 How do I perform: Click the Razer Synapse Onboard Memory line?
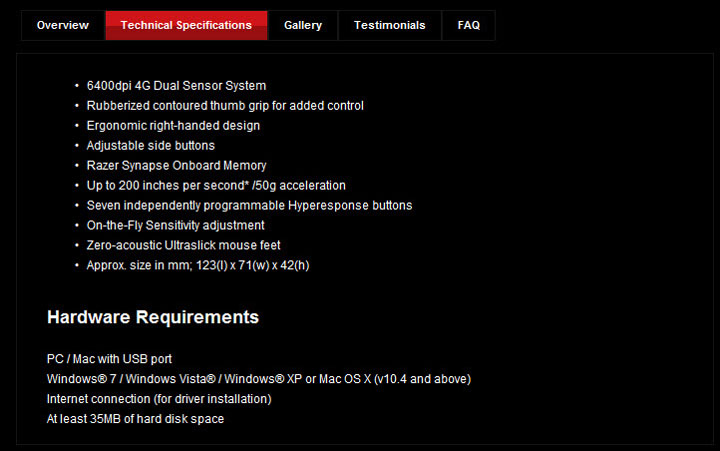click(176, 166)
